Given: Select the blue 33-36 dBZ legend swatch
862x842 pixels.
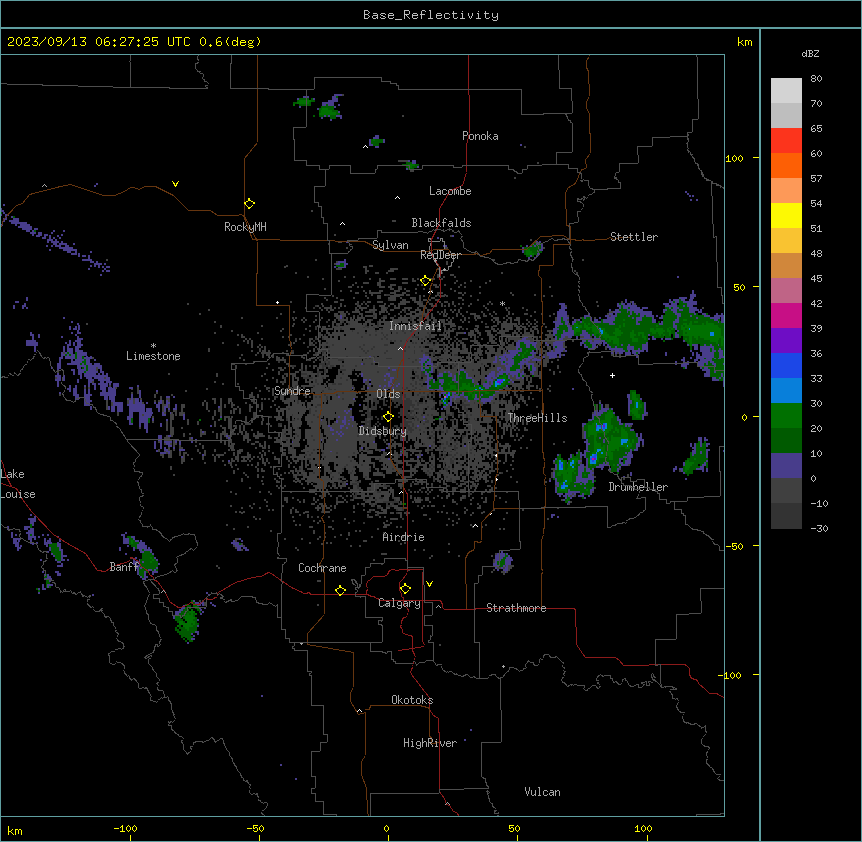Looking at the screenshot, I should point(786,365).
